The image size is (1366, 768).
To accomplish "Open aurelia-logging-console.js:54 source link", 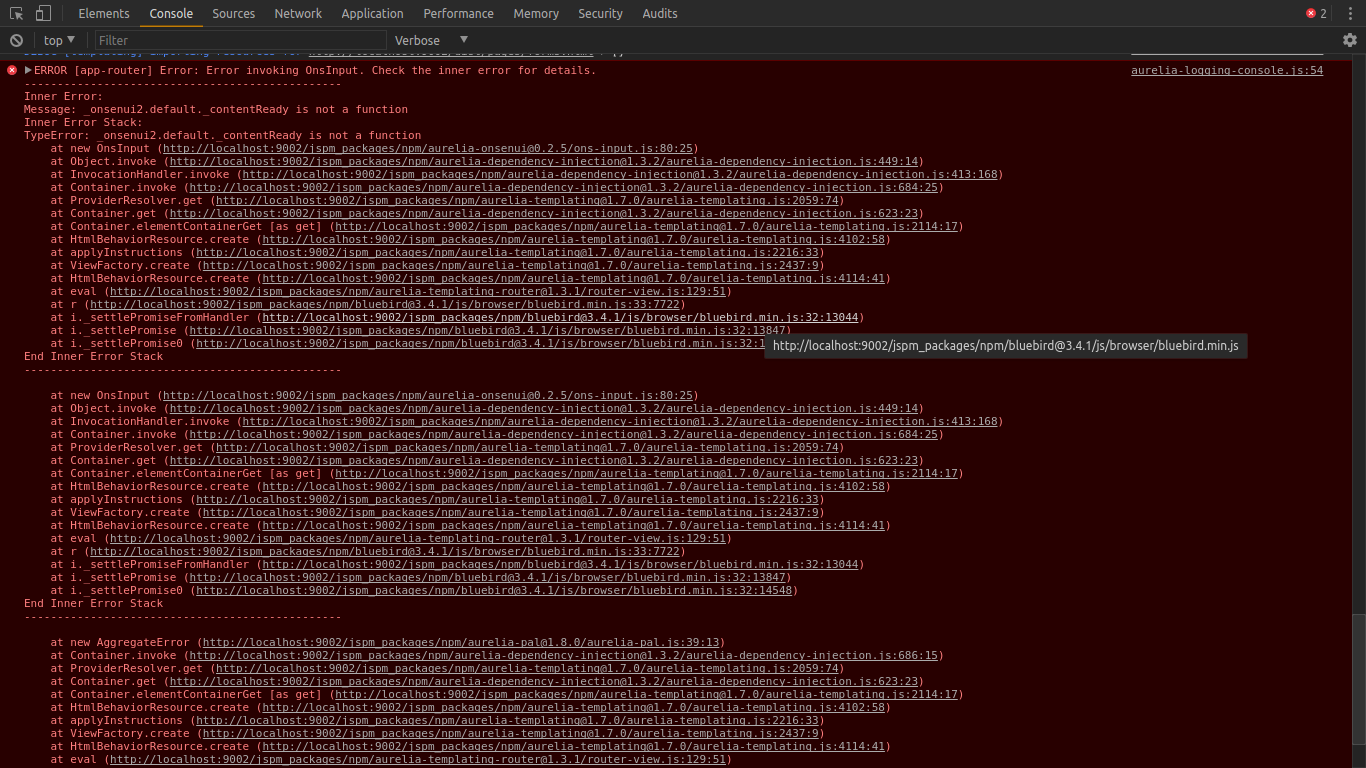I will click(1227, 70).
